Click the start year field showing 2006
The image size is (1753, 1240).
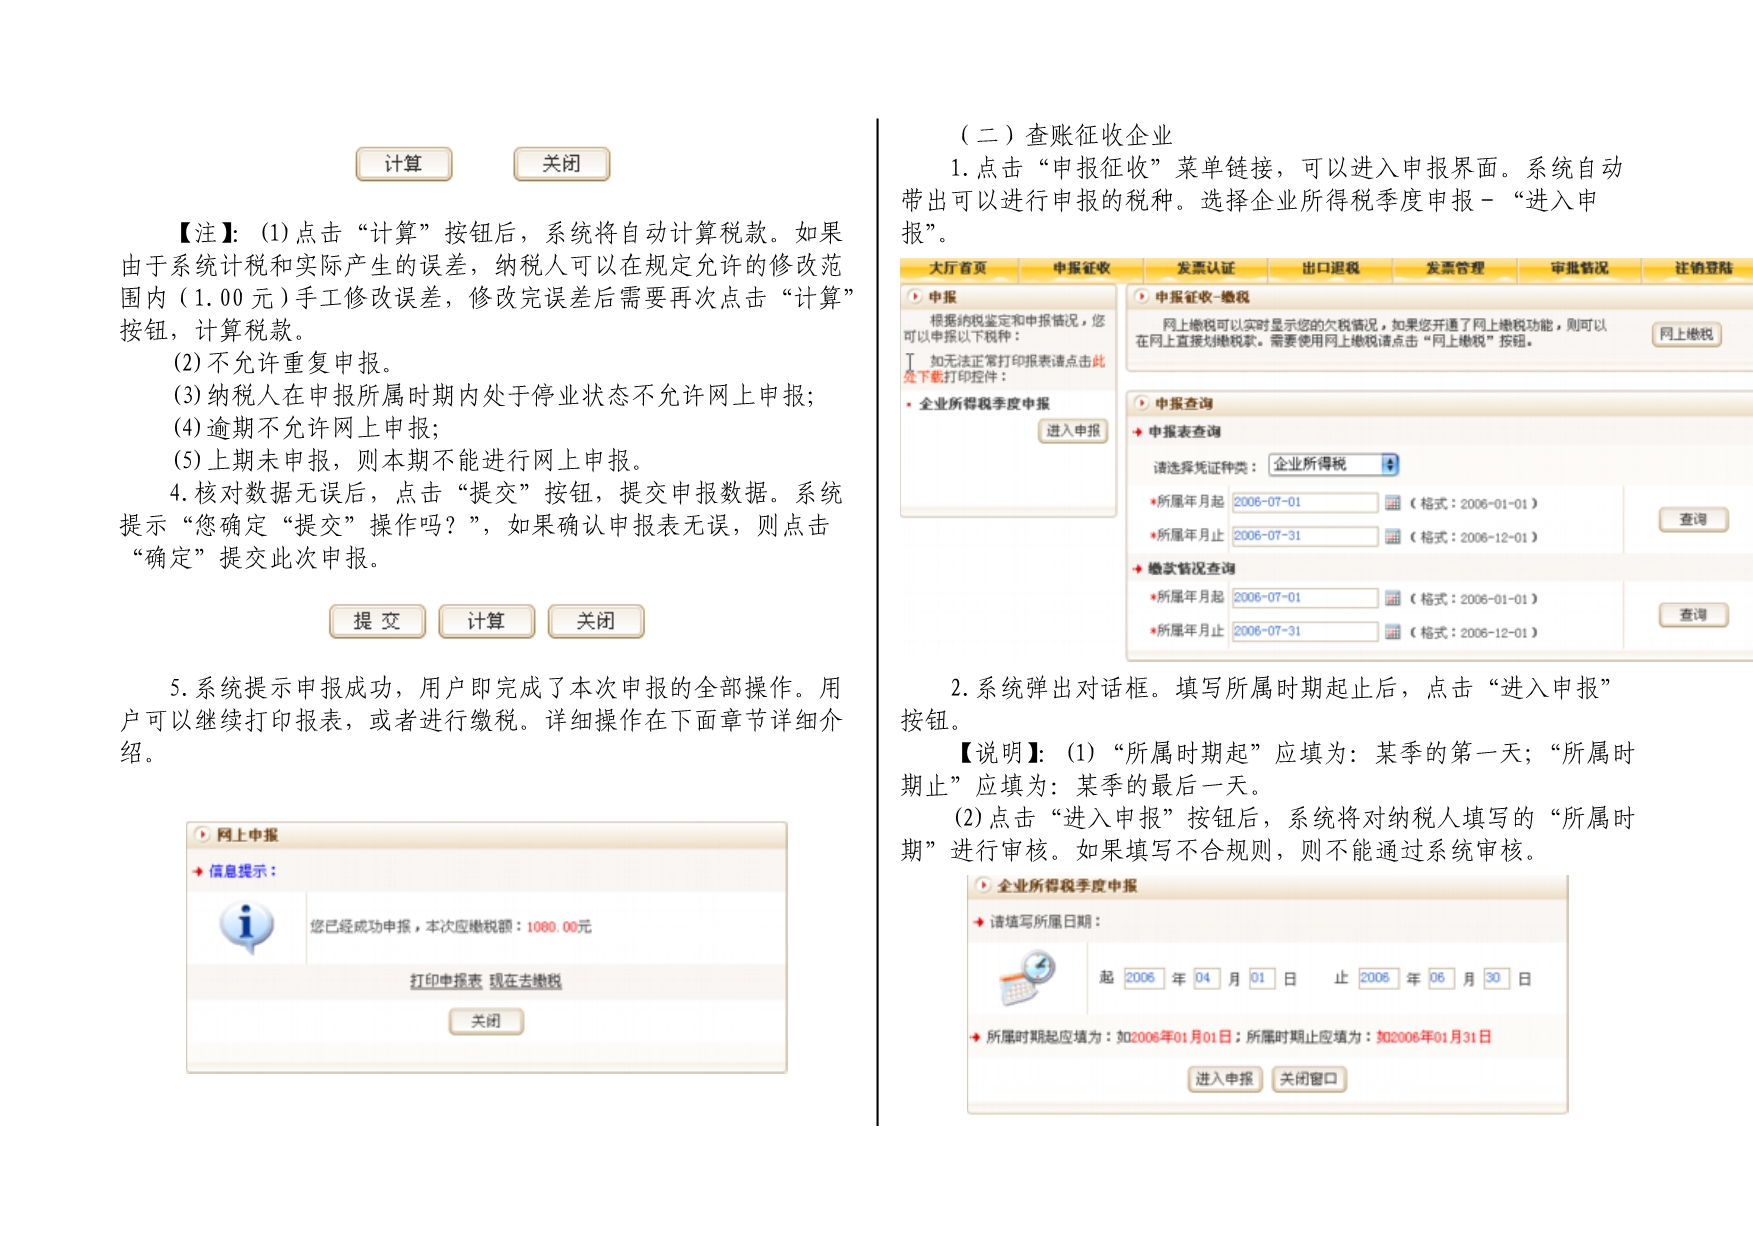click(x=1143, y=978)
